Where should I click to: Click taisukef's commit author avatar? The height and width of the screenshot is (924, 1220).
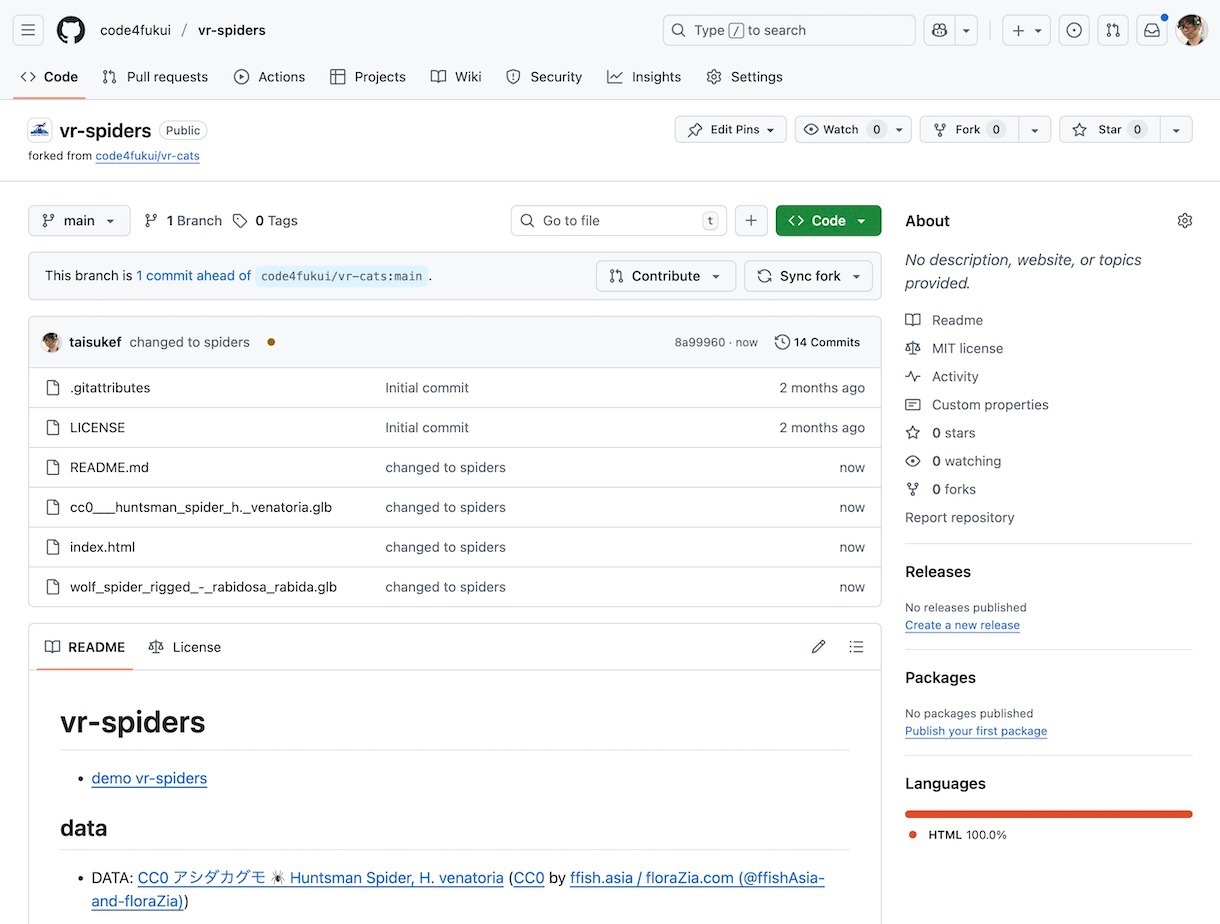(x=52, y=342)
